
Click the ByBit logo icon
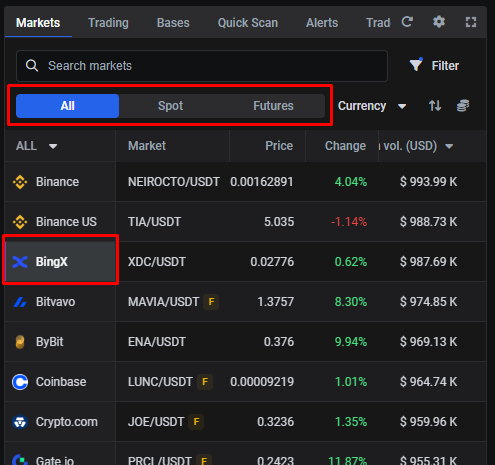point(20,342)
